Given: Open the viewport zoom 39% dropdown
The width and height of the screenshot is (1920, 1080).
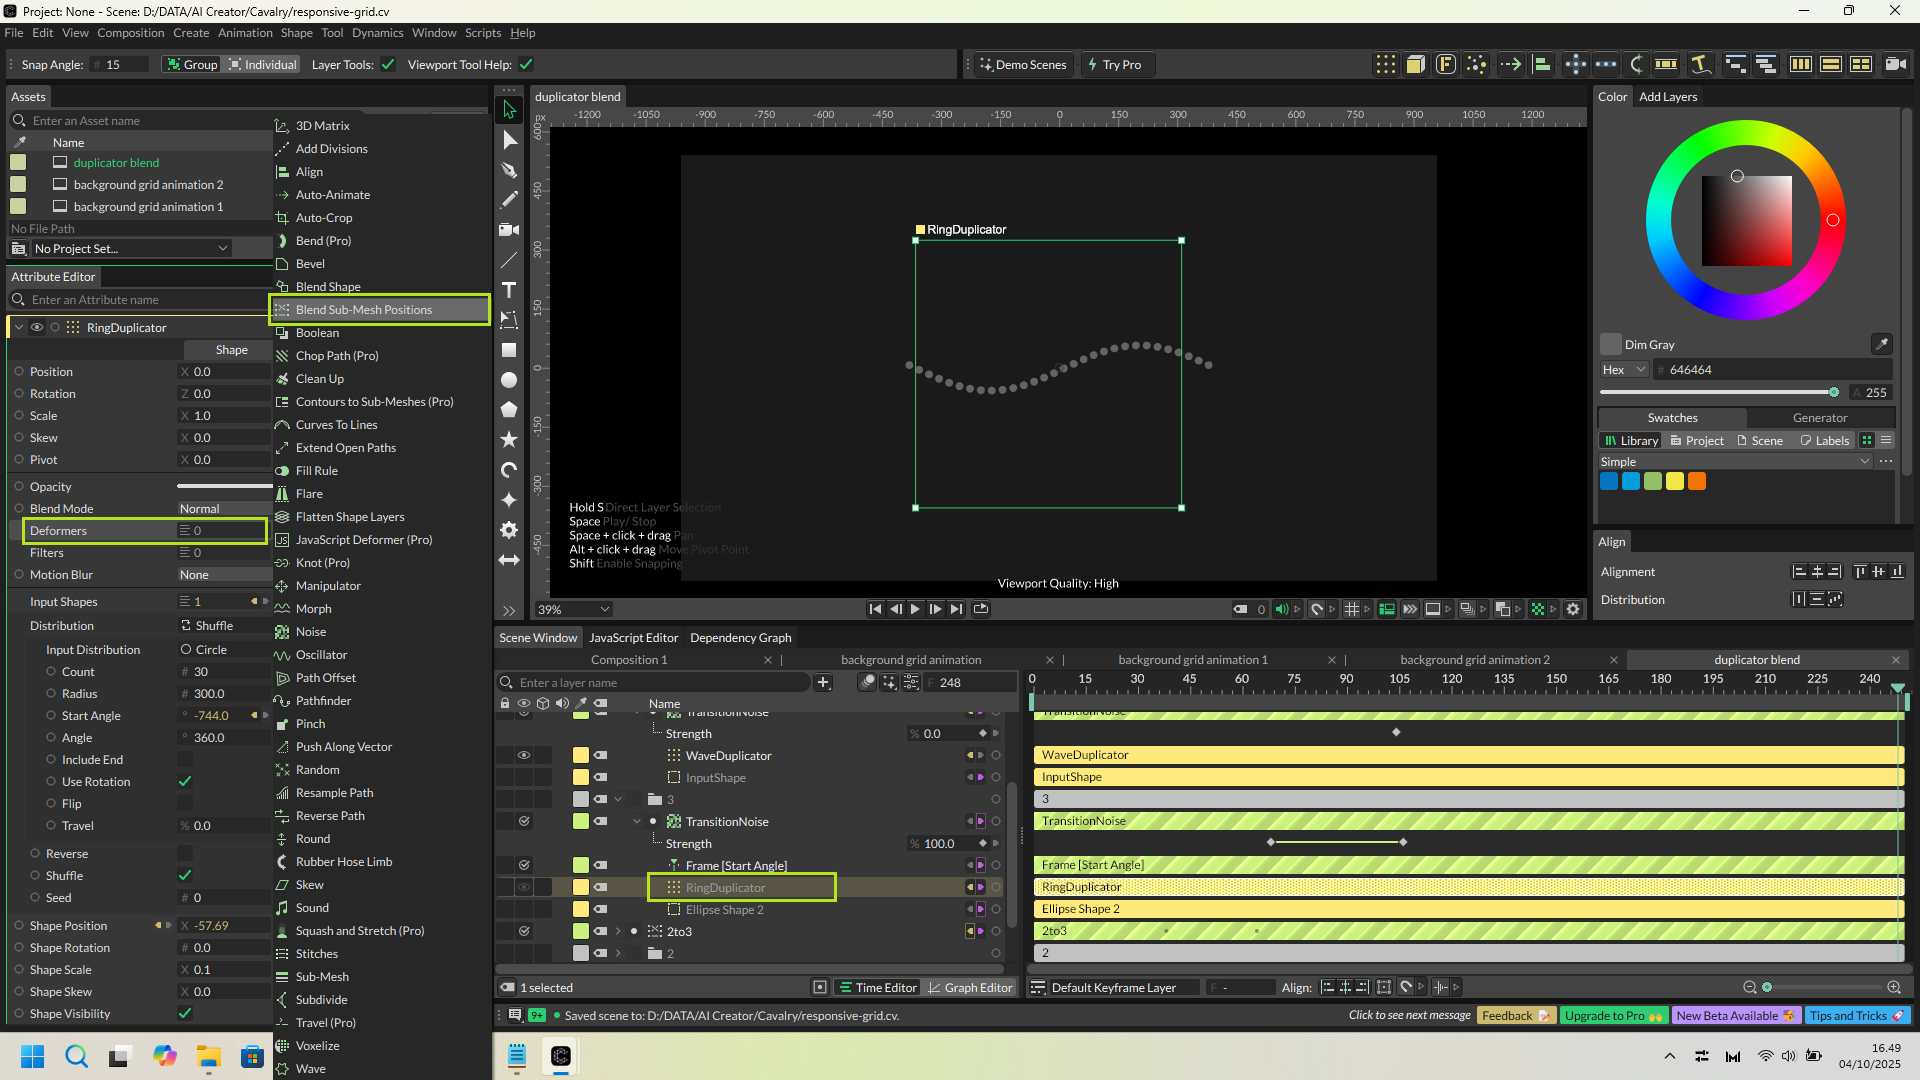Looking at the screenshot, I should (x=574, y=609).
